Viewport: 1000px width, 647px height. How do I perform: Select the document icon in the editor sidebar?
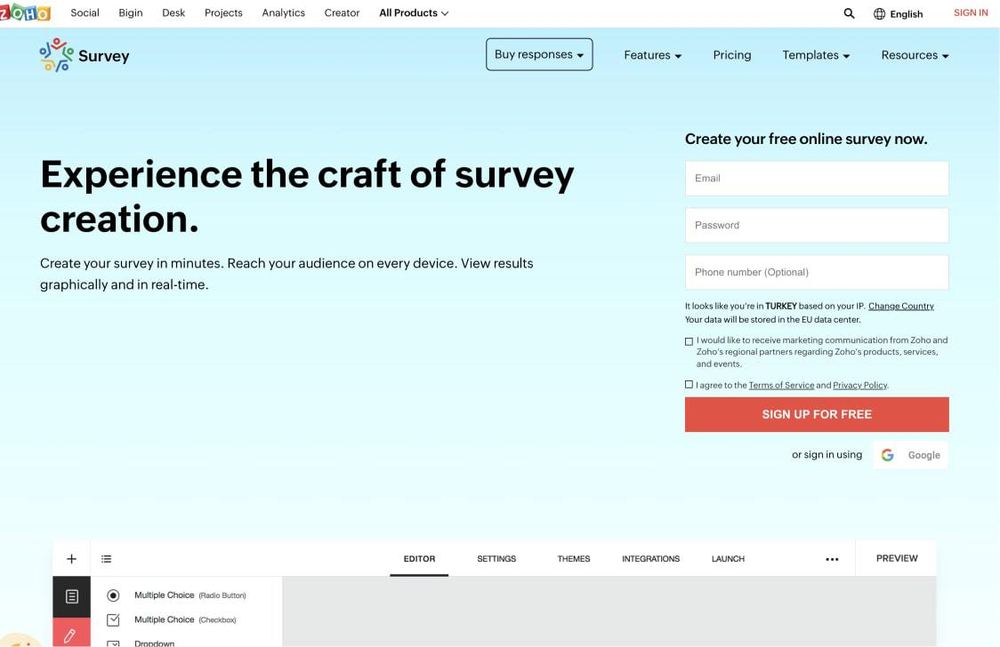pyautogui.click(x=71, y=595)
